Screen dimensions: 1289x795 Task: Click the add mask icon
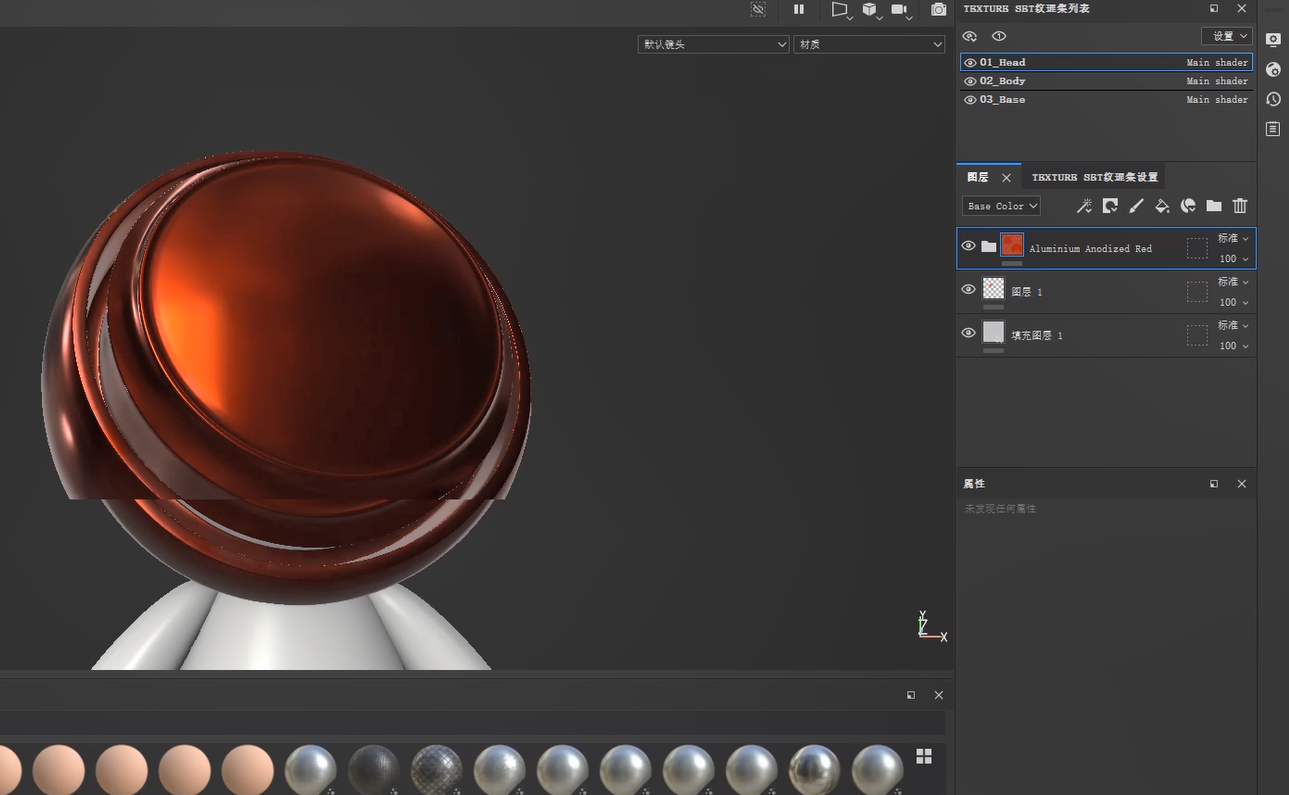click(x=1110, y=206)
